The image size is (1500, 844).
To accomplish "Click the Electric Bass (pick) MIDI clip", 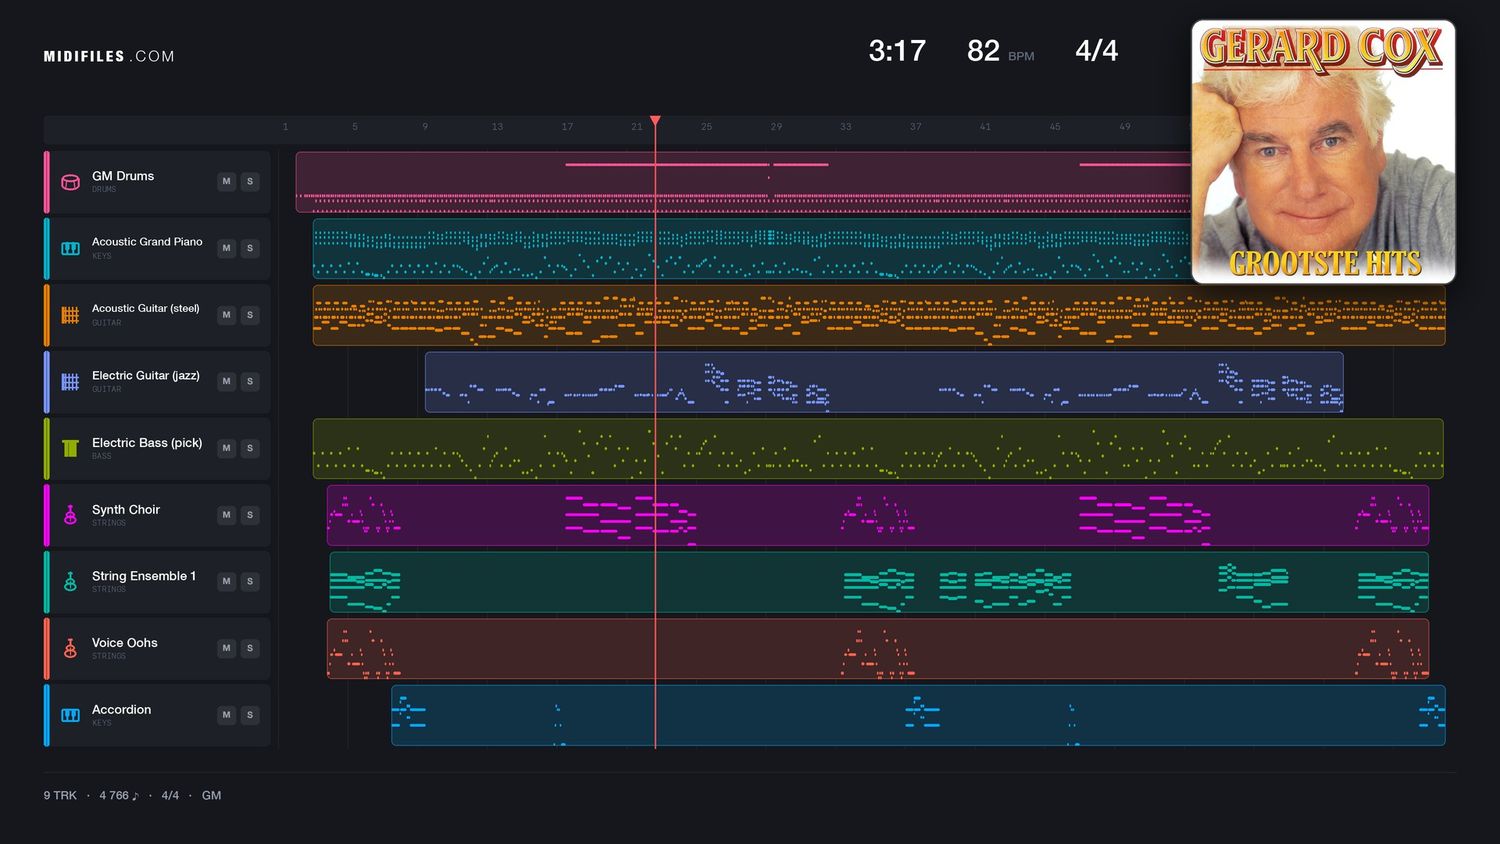I will (878, 449).
